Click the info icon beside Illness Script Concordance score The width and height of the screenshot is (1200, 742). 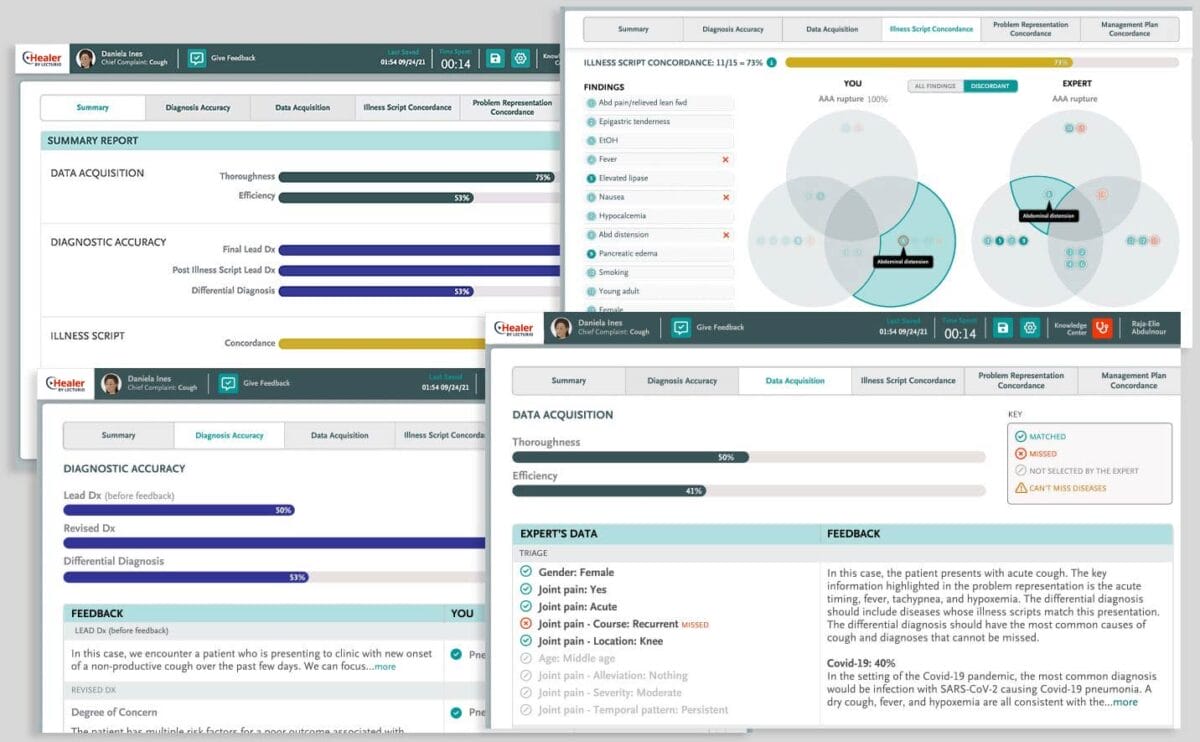(771, 62)
